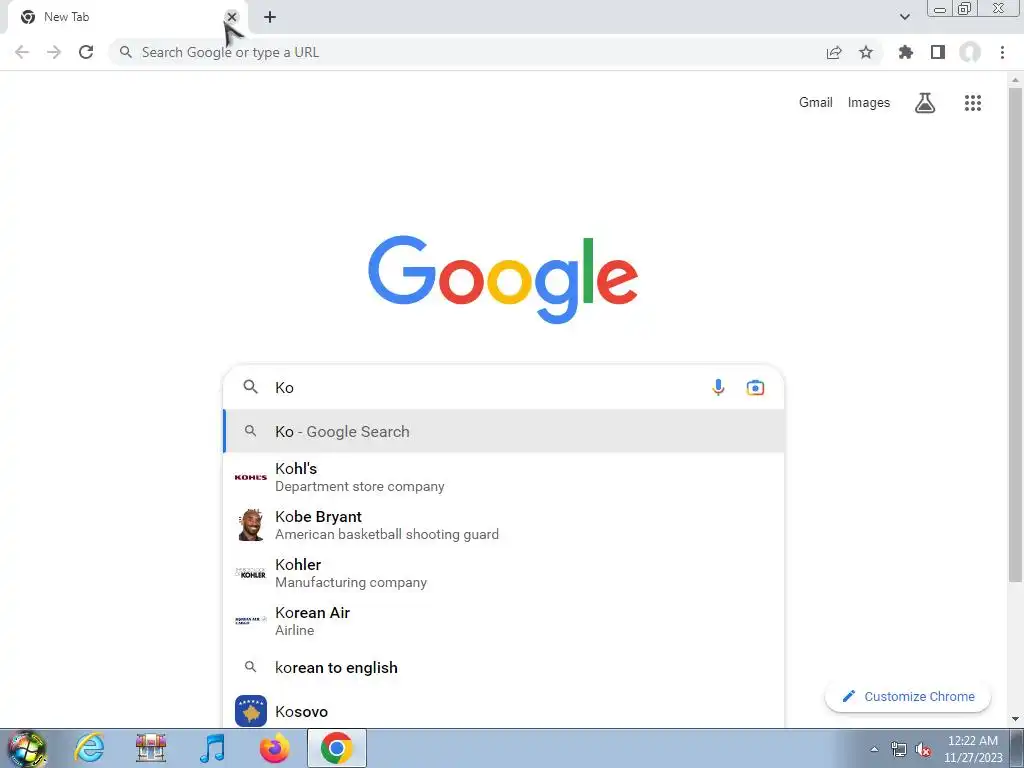Screen dimensions: 1024x768
Task: Toggle the side panel icon
Action: tap(938, 52)
